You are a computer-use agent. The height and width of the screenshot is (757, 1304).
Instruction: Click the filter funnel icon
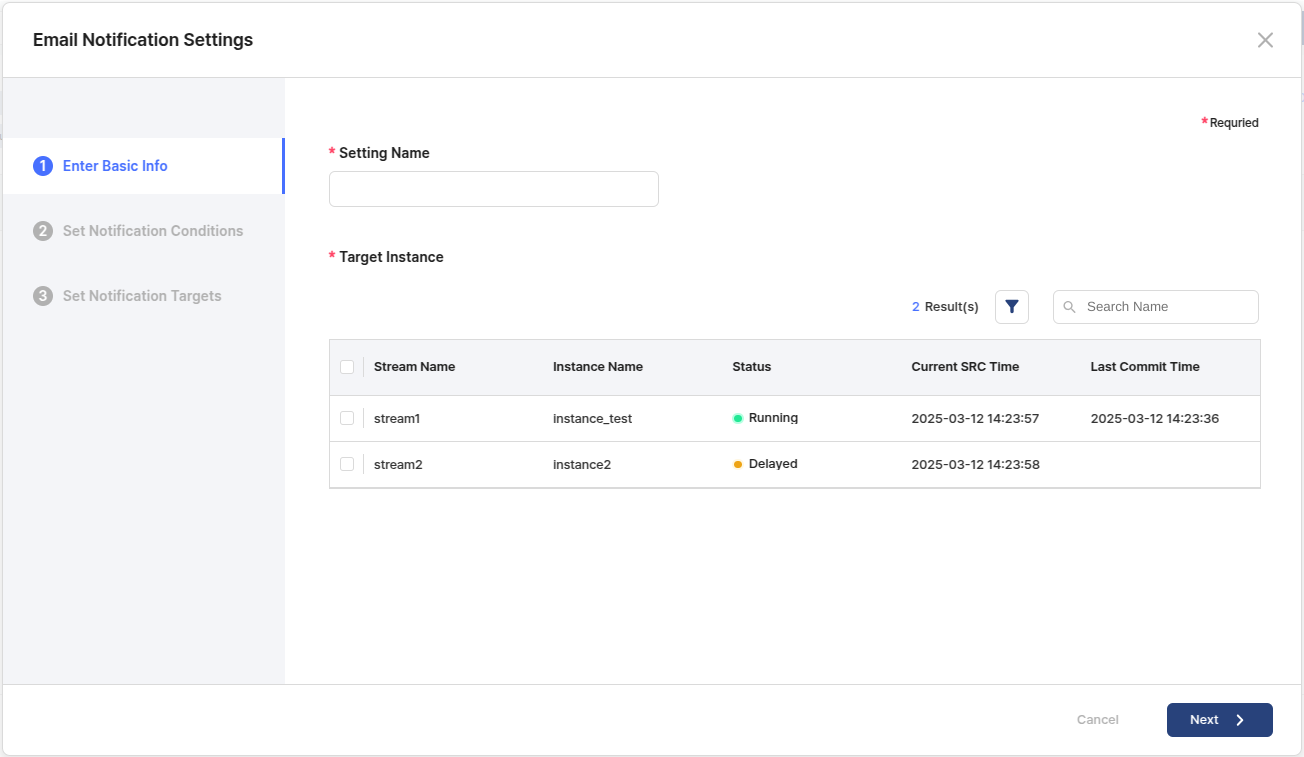point(1011,307)
